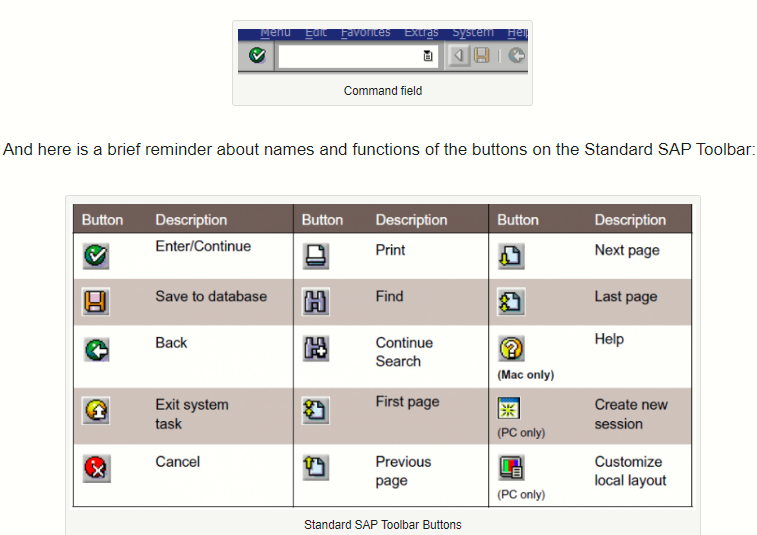Click the 'Save to database' description text
This screenshot has width=757, height=535.
(211, 296)
